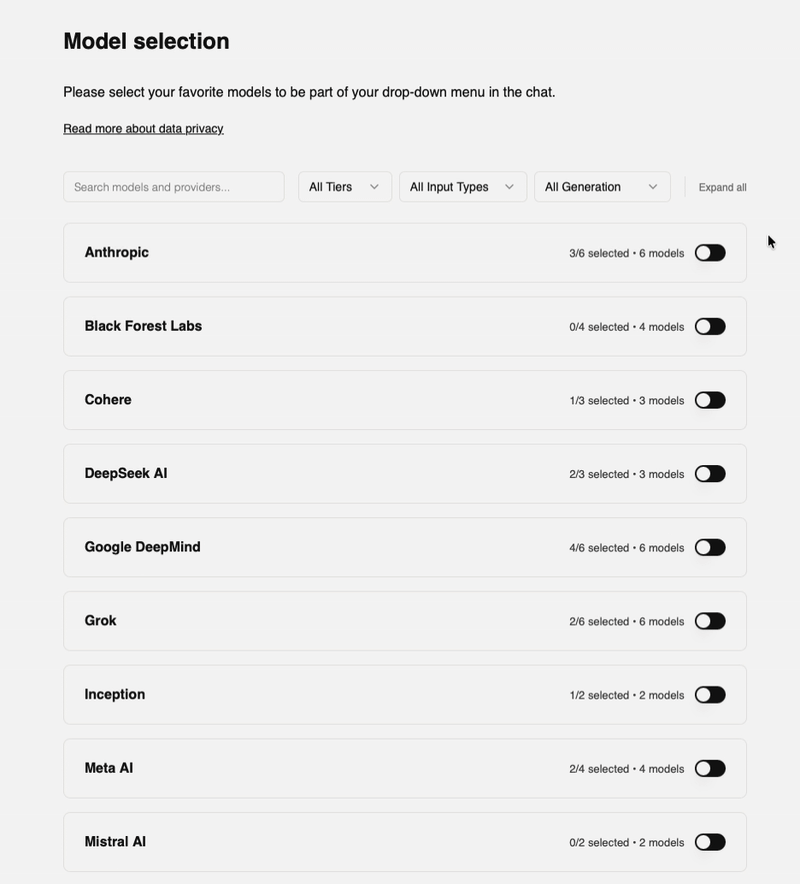Click Expand all providers
800x884 pixels.
(722, 187)
